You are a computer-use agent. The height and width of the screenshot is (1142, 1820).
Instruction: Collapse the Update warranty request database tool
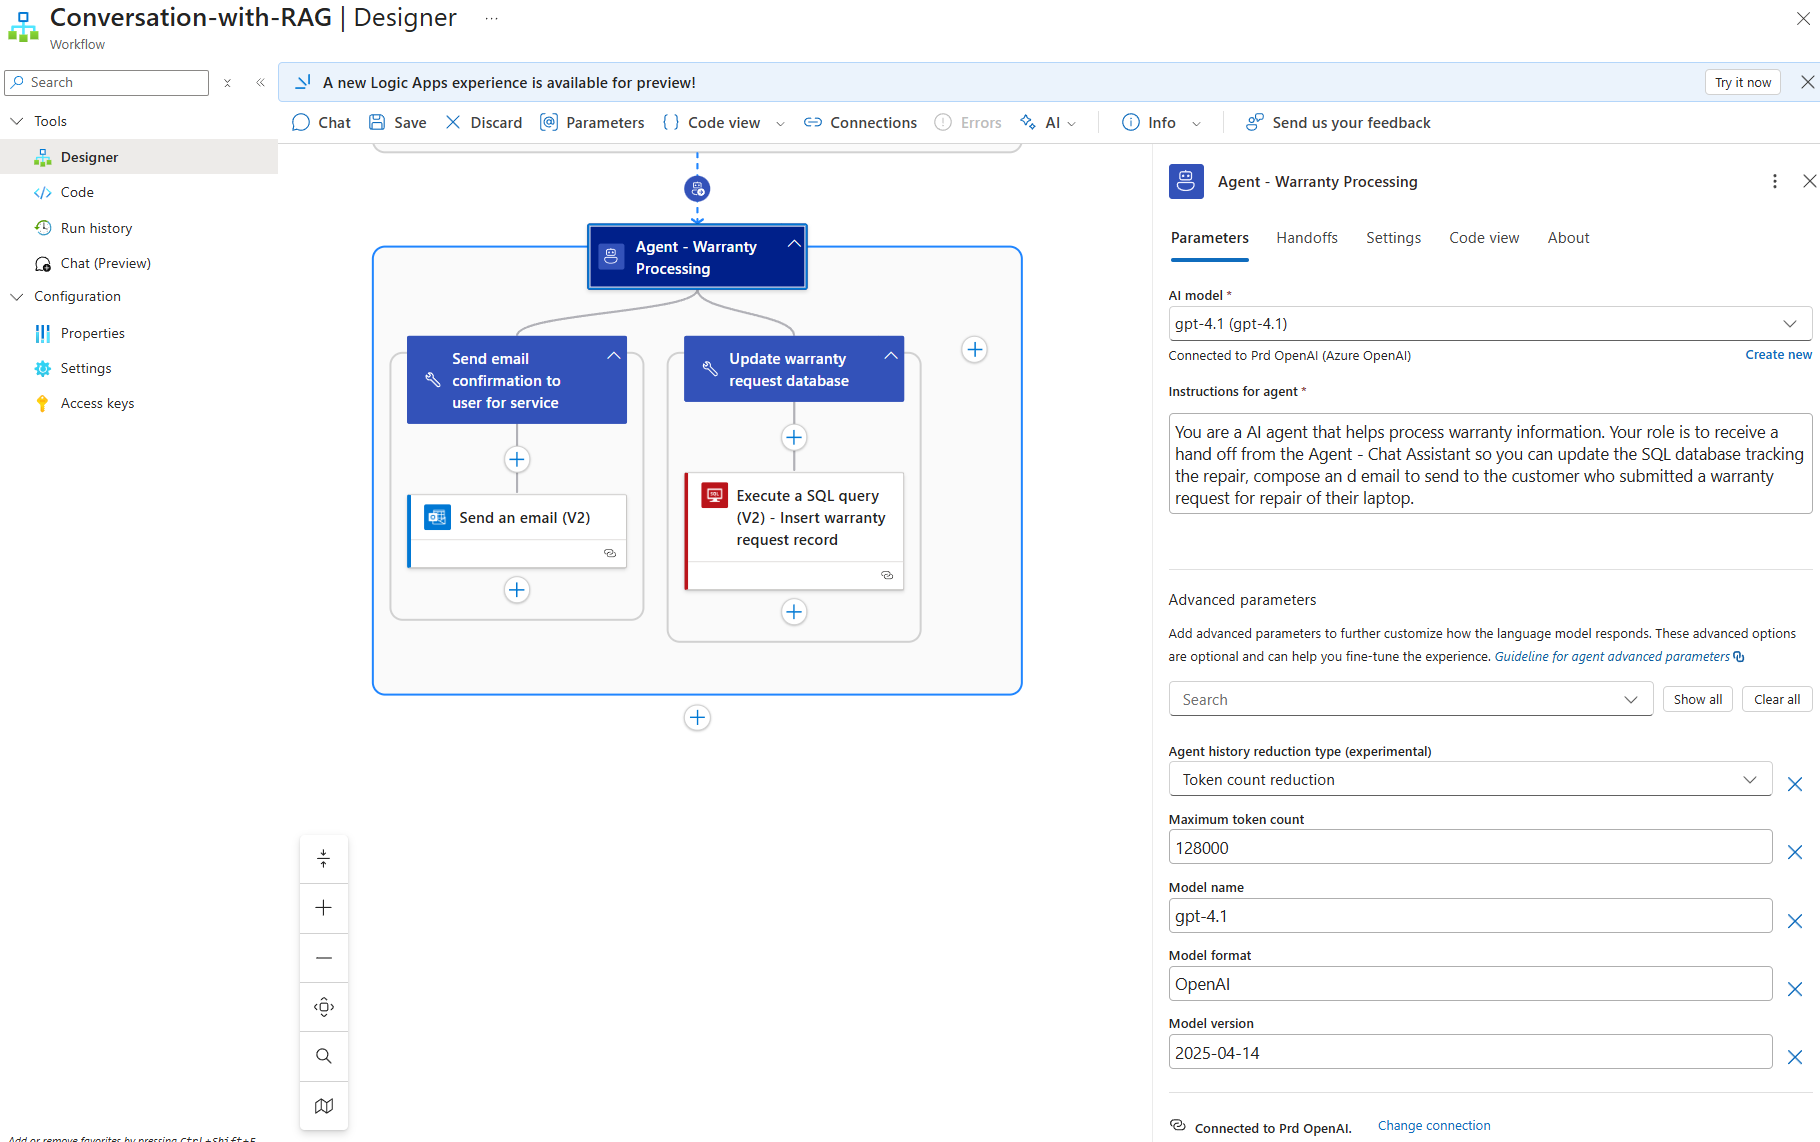pyautogui.click(x=890, y=356)
